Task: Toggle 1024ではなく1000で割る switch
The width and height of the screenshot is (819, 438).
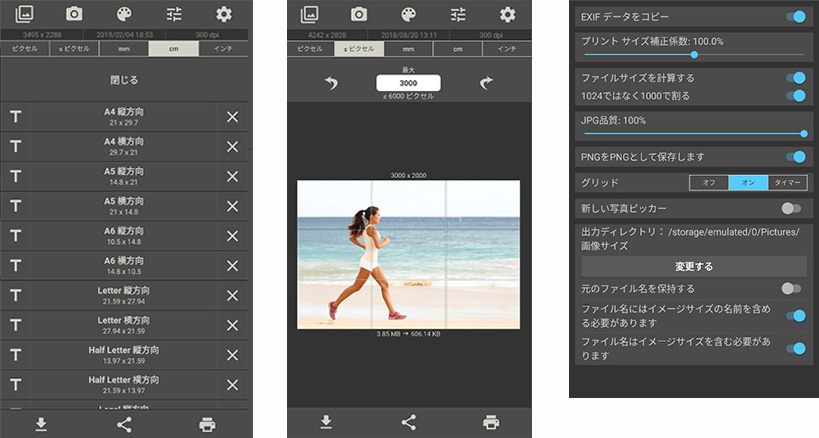Action: tap(796, 96)
